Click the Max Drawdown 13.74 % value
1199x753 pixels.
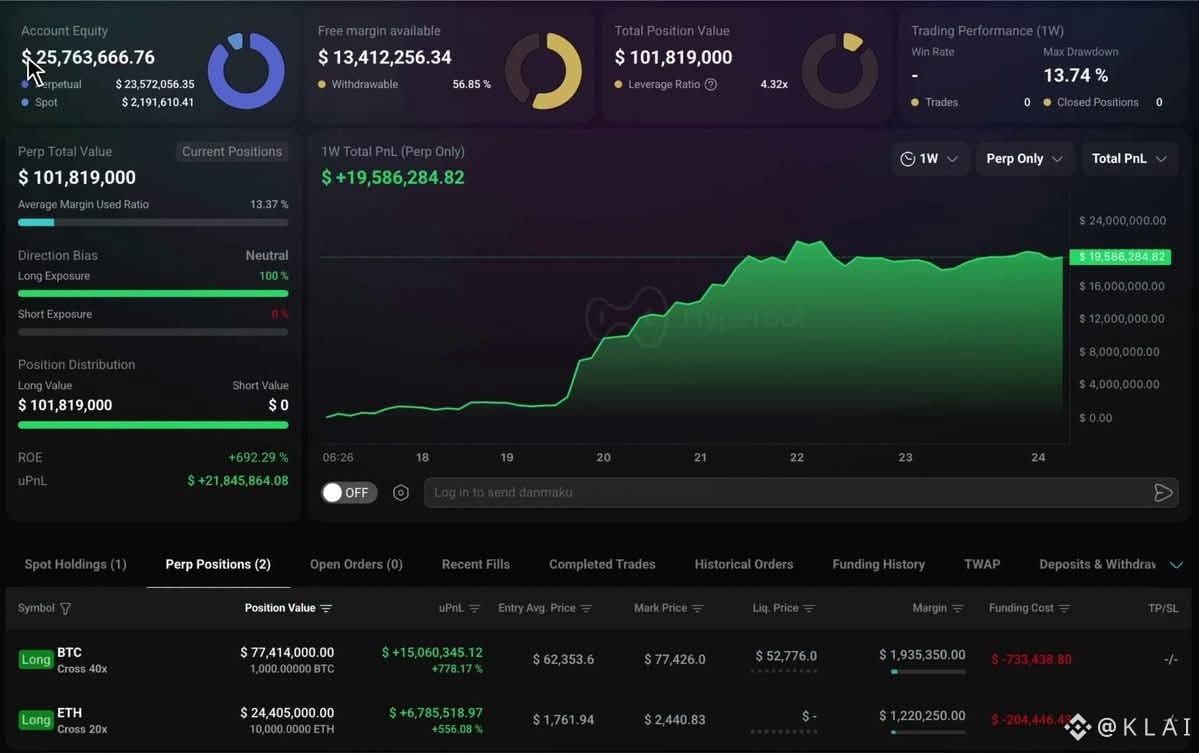click(x=1076, y=75)
